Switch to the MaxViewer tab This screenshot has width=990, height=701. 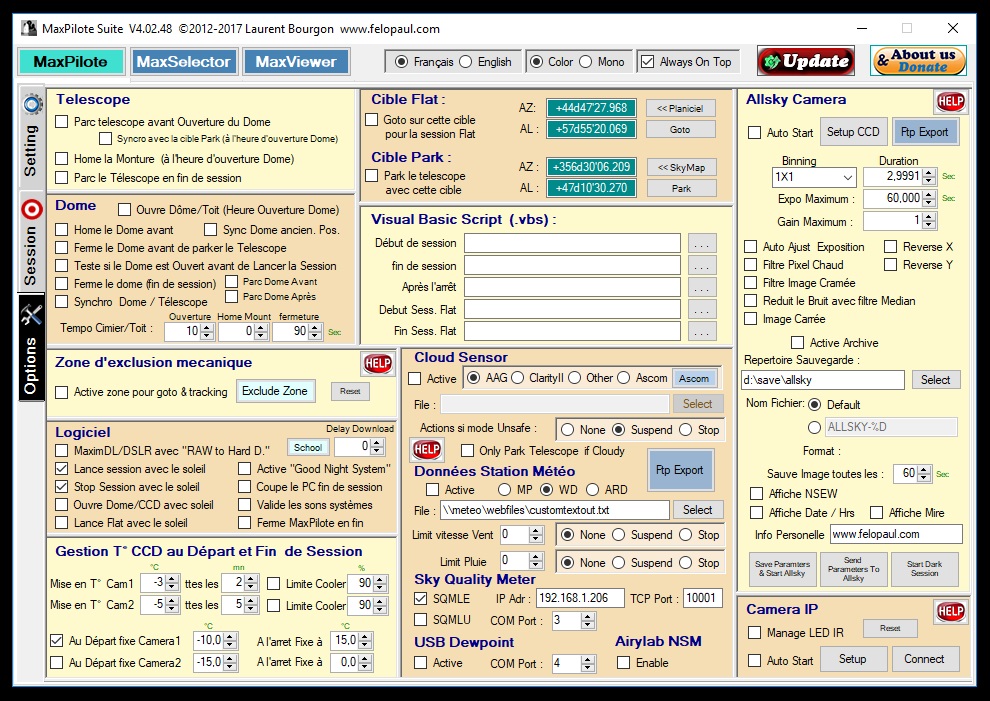point(296,62)
